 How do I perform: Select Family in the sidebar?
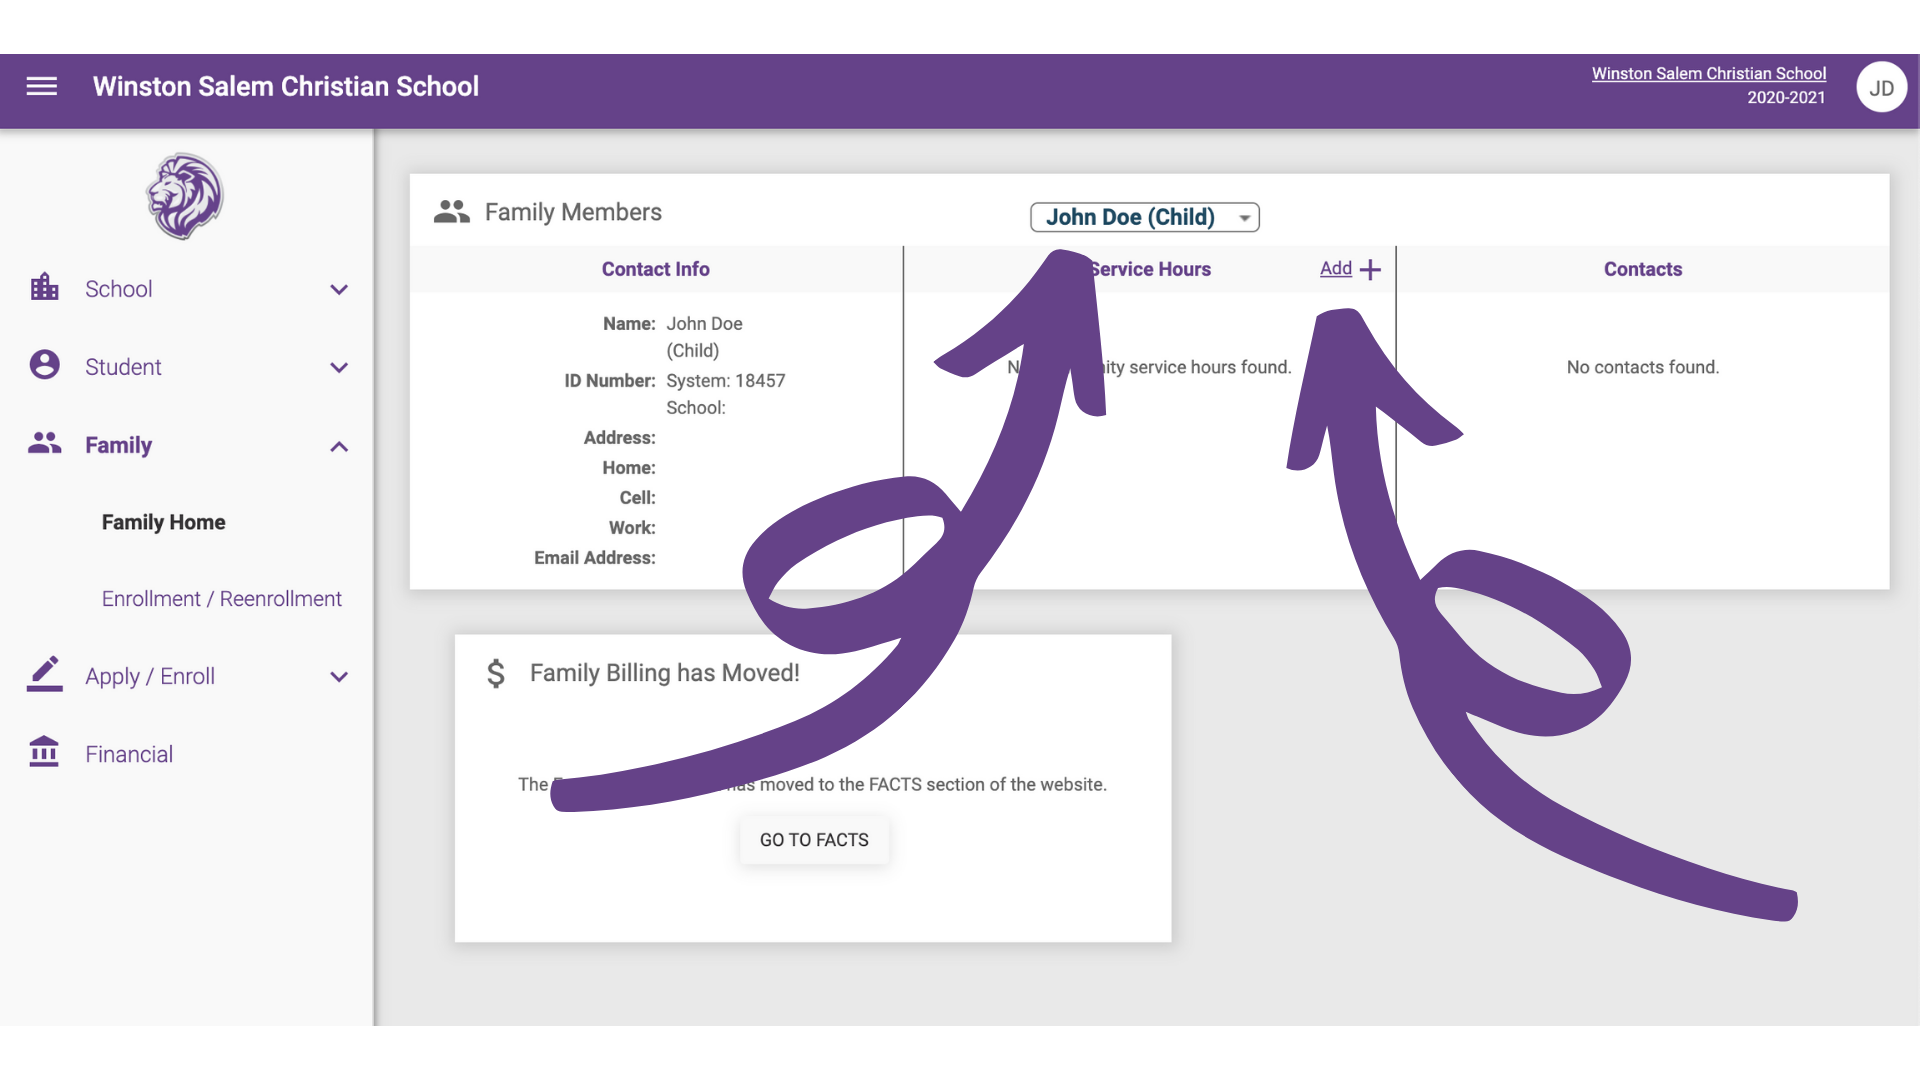pyautogui.click(x=118, y=445)
